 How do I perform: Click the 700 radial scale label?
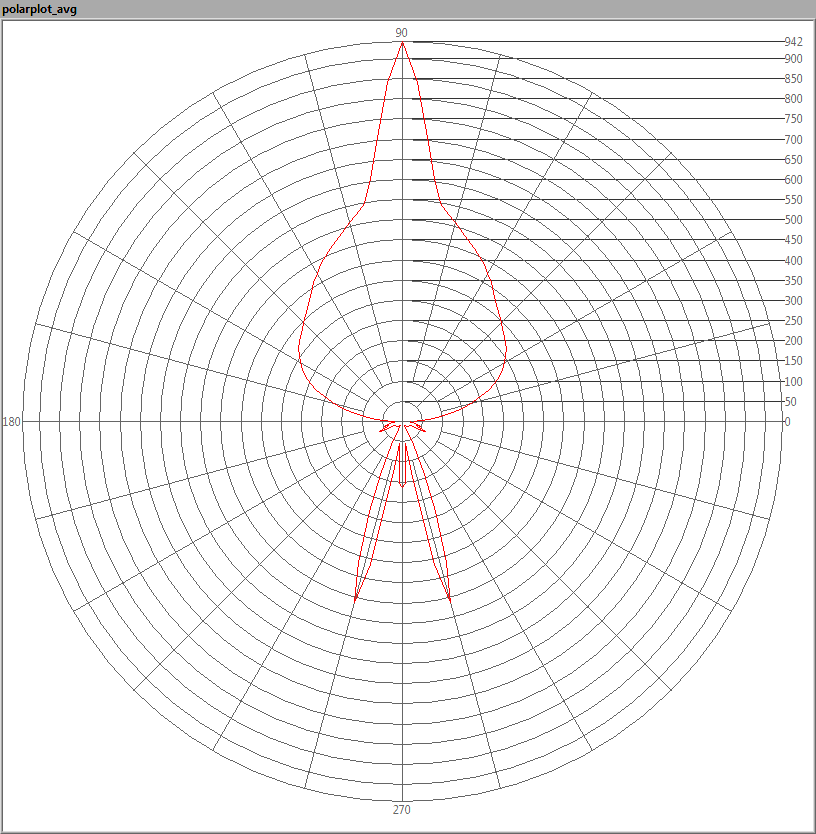[x=793, y=140]
